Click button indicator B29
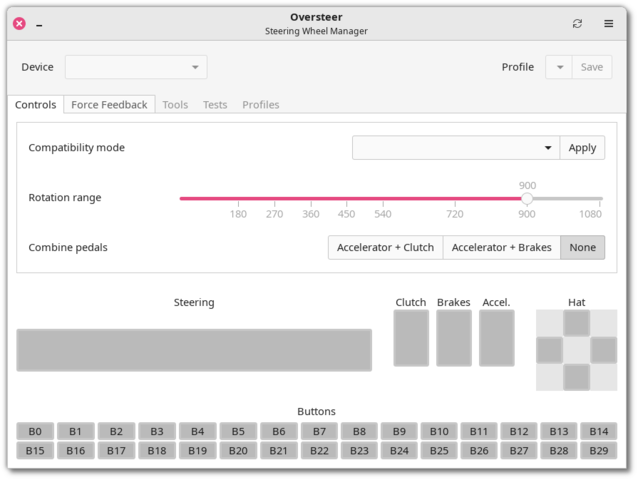The width and height of the screenshot is (638, 480). pos(599,451)
